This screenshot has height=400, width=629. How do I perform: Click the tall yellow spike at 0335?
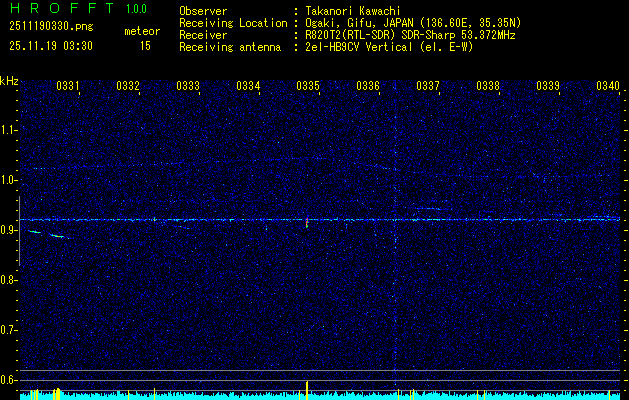[x=307, y=390]
